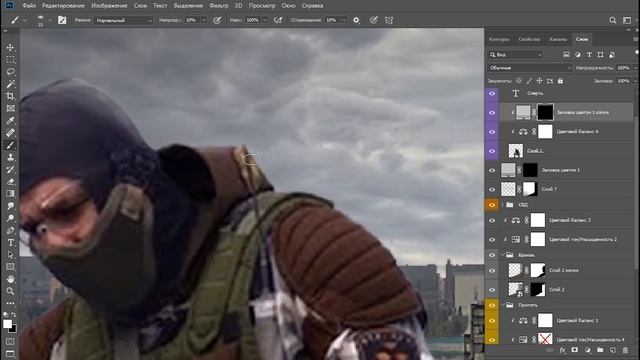The width and height of the screenshot is (640, 360).
Task: Hide the 'Слой 2 копия' layer
Action: tap(492, 271)
